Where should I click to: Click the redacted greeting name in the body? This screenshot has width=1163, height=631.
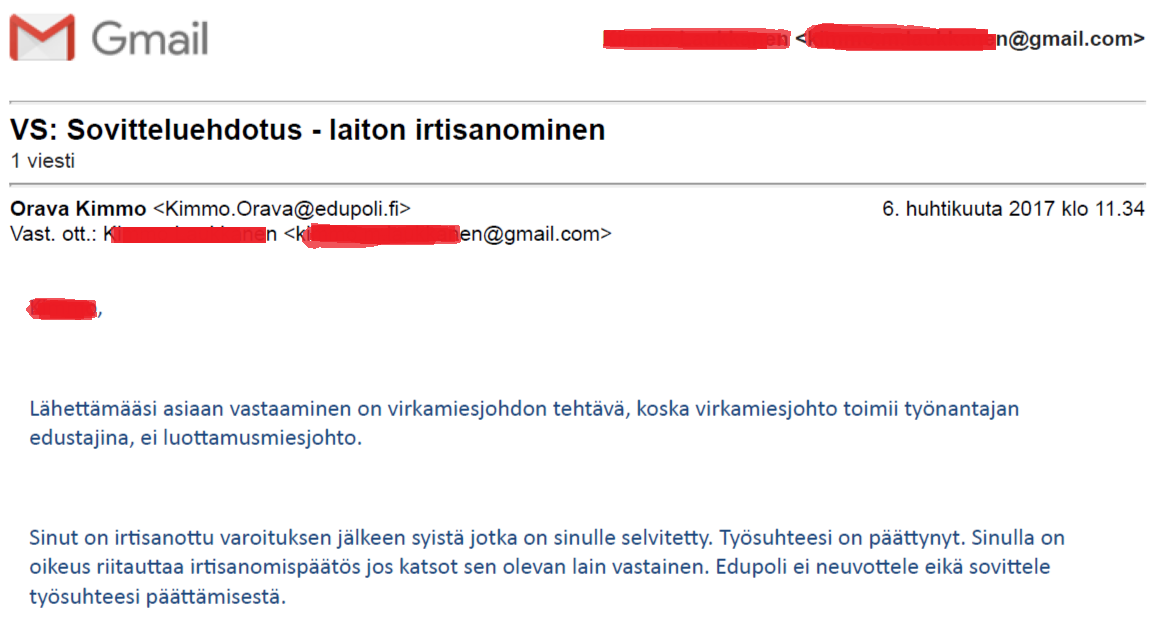[64, 309]
